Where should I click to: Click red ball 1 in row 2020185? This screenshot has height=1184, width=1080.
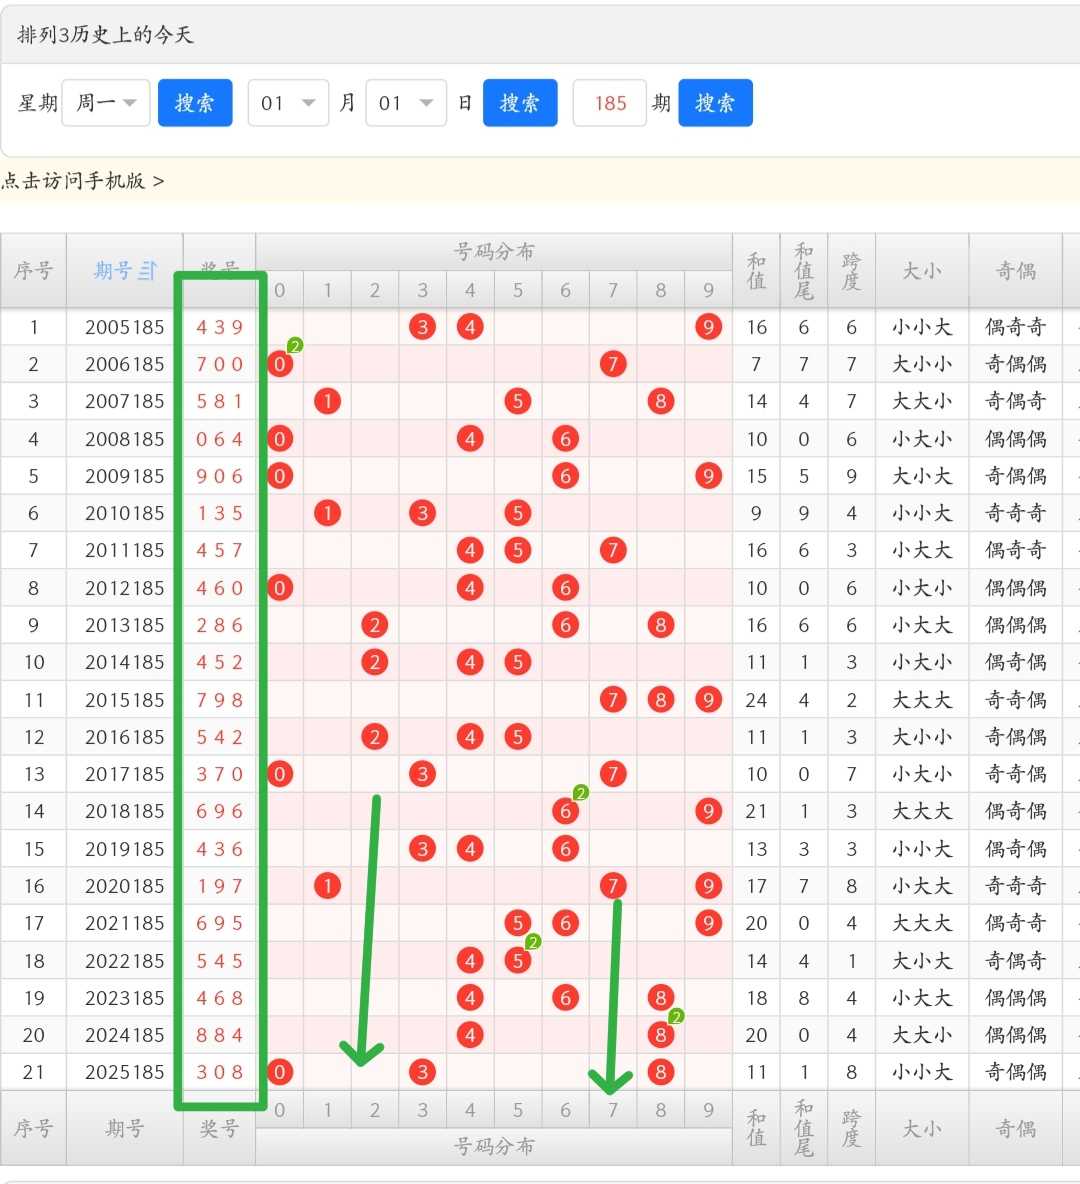[x=327, y=886]
